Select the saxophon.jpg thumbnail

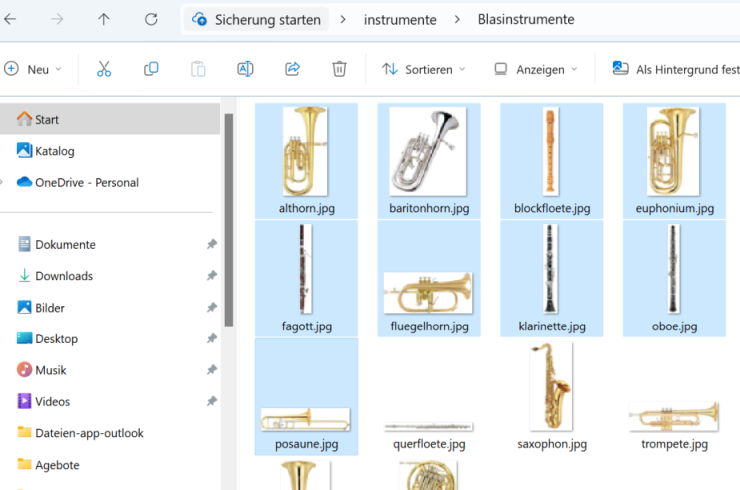(551, 387)
